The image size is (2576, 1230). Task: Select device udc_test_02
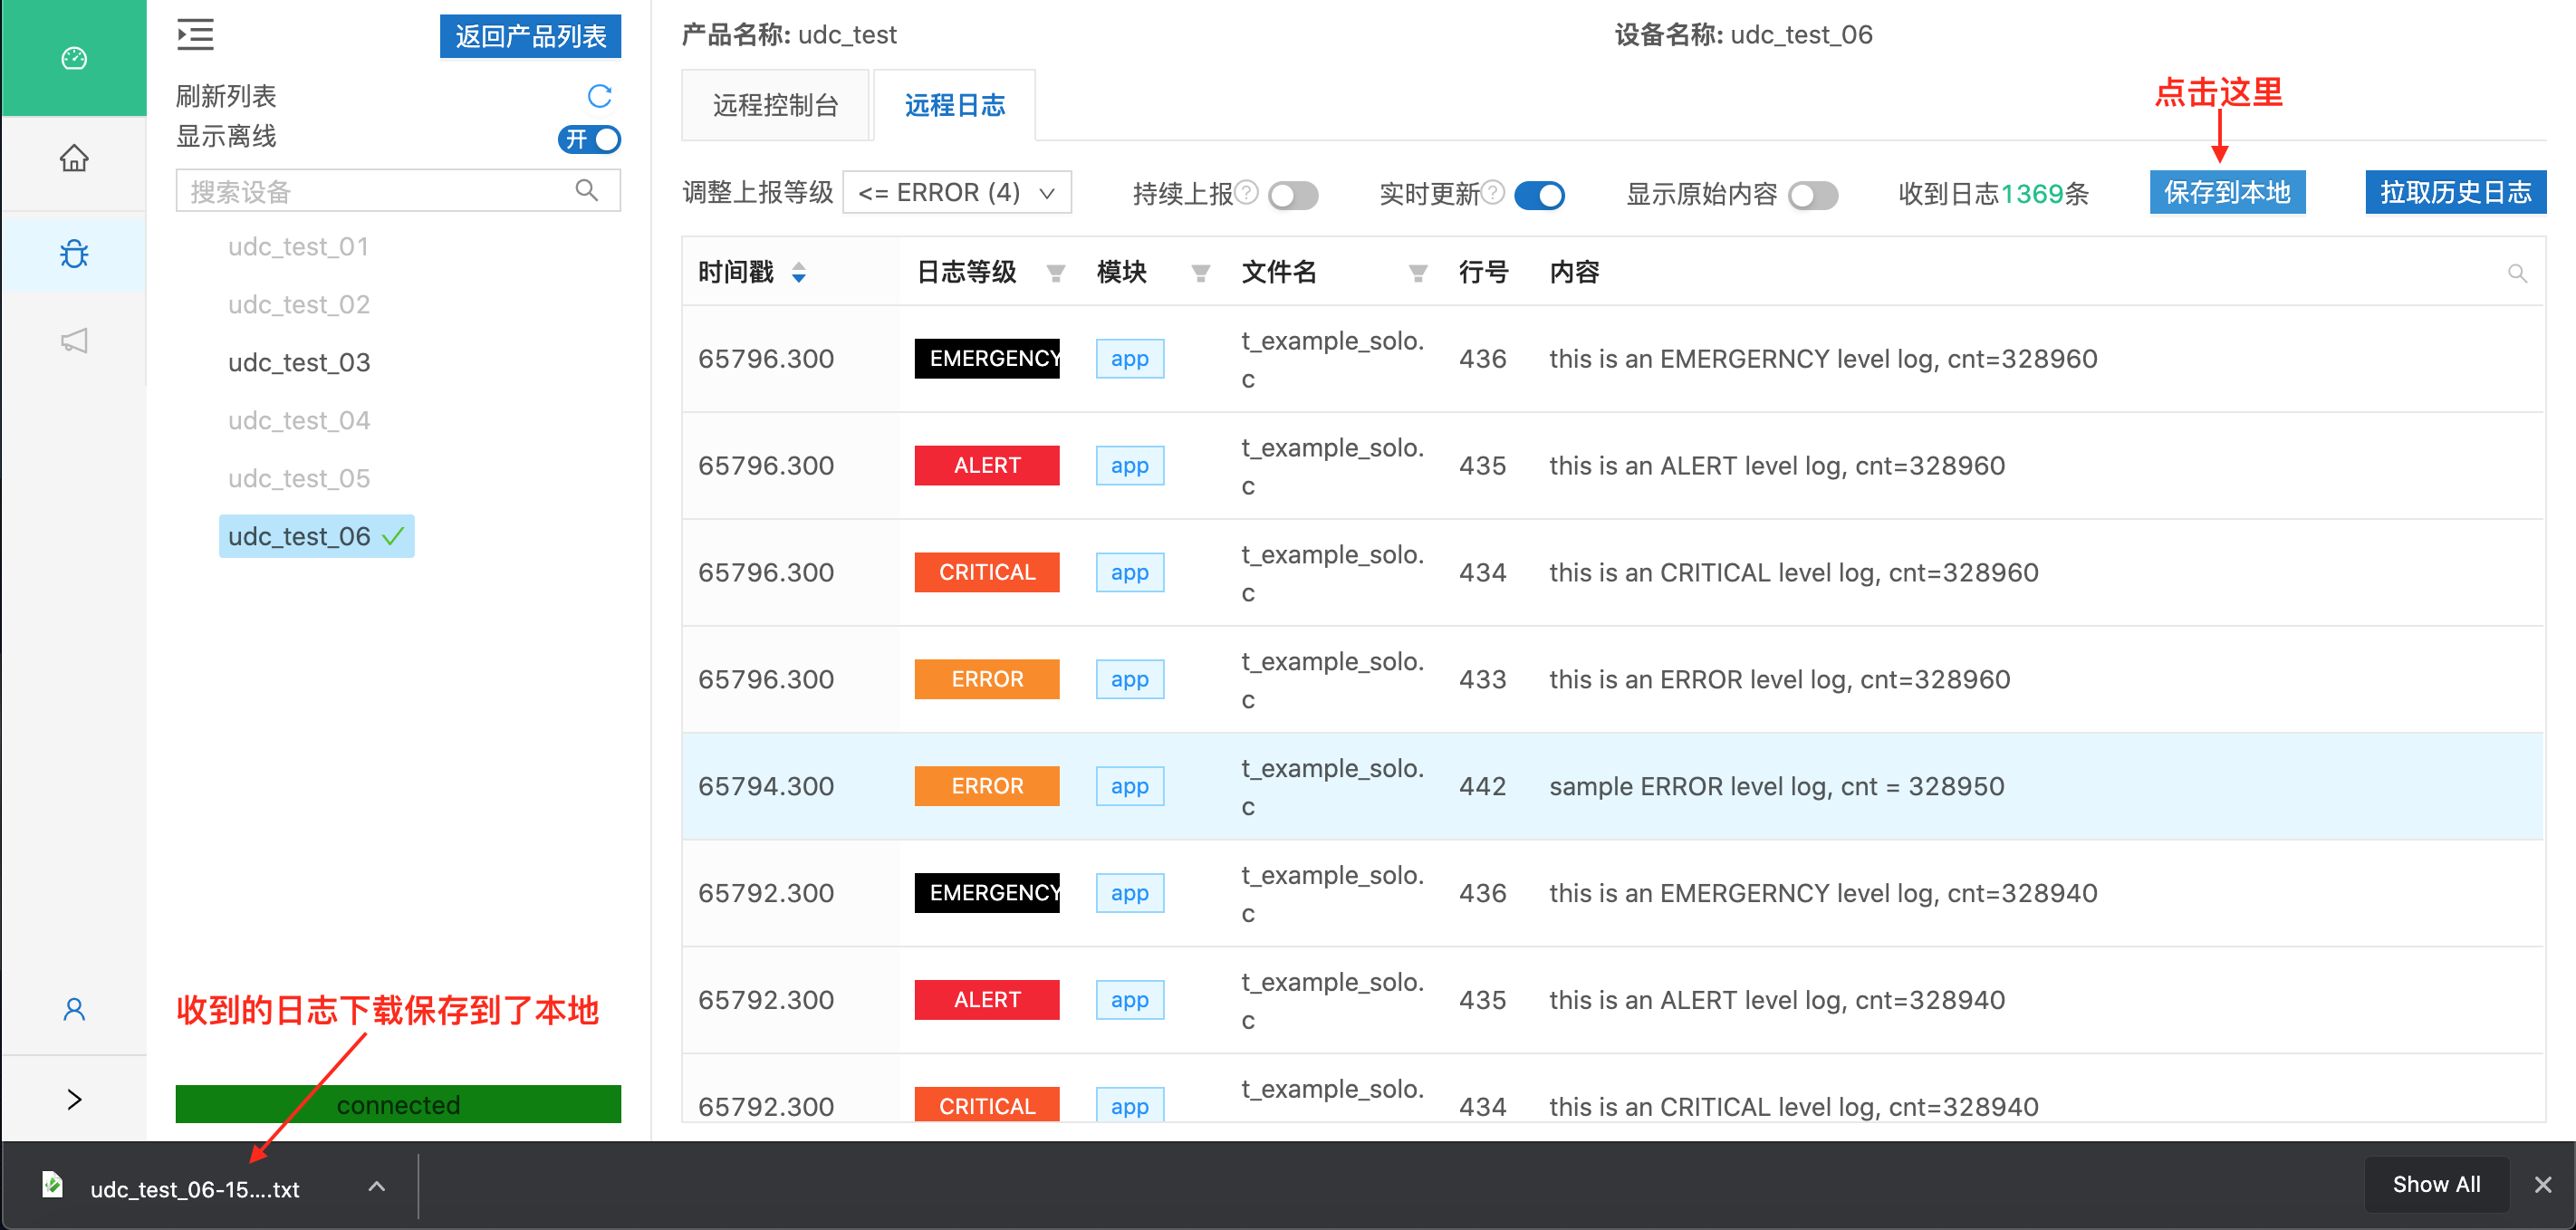point(298,304)
